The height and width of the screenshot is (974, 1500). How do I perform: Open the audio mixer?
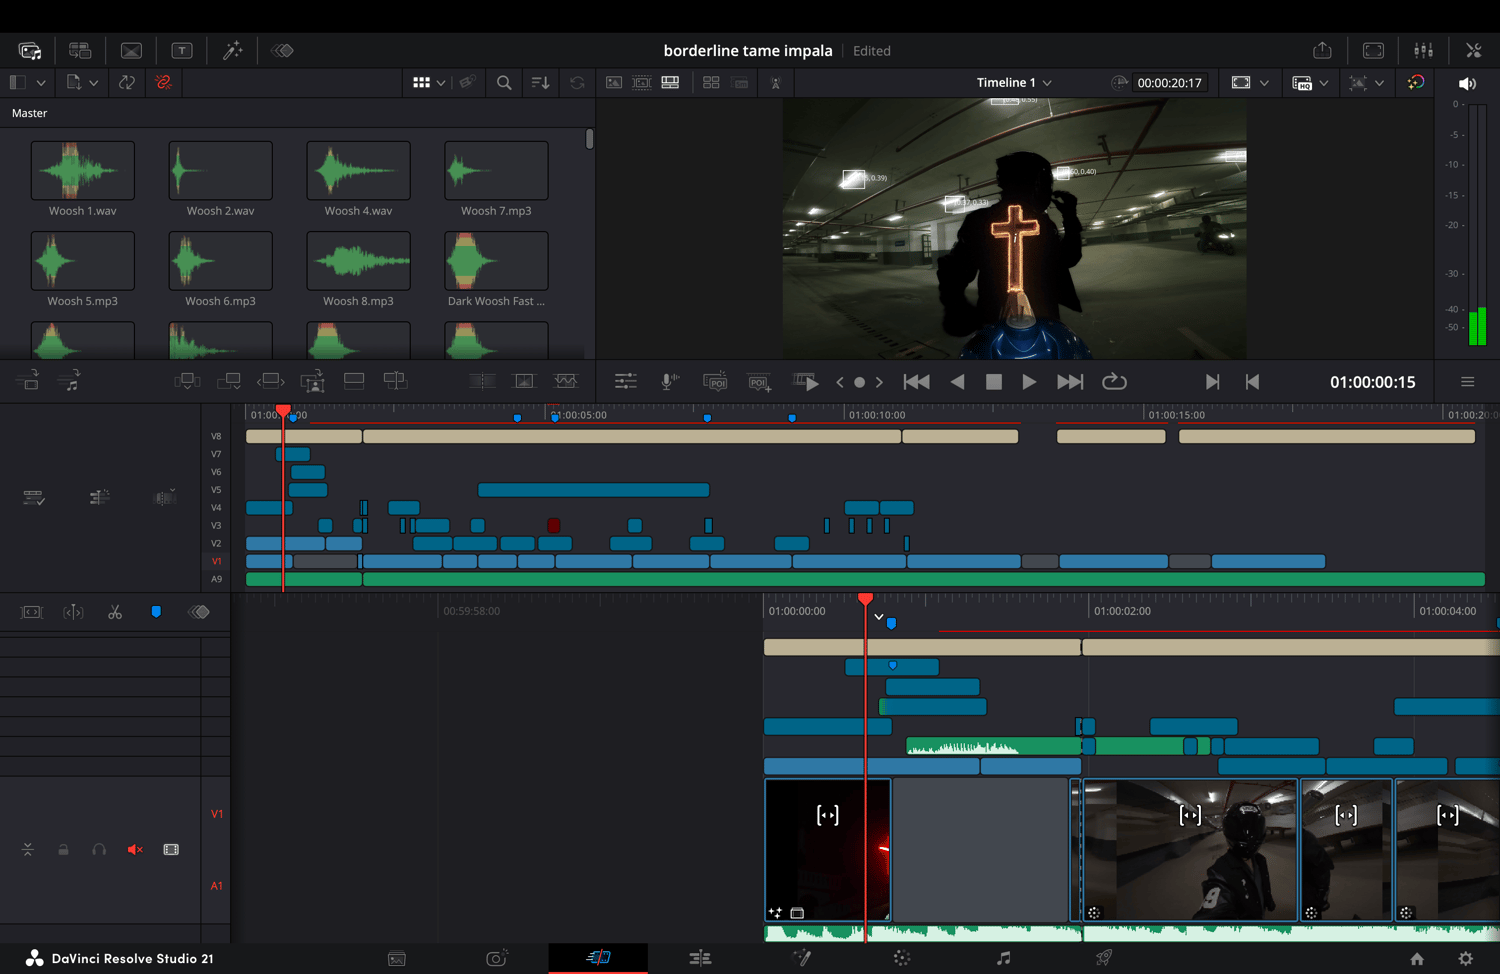(1424, 50)
